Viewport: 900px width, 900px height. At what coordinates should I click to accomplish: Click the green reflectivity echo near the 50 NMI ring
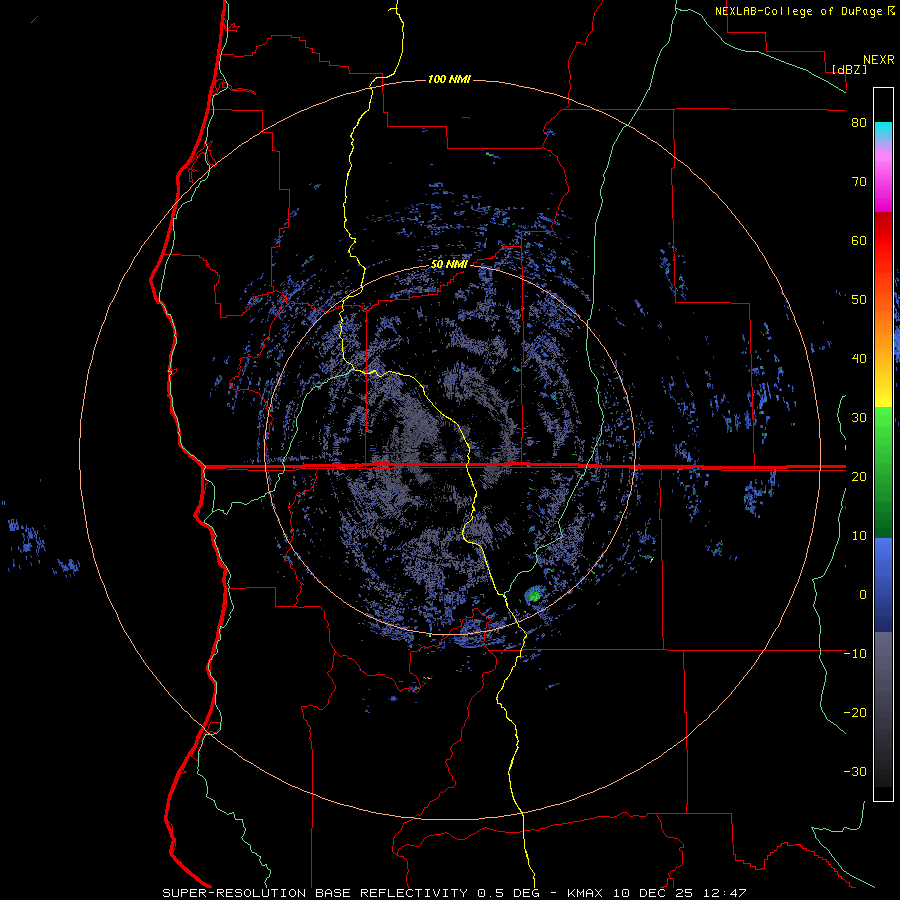[x=534, y=595]
